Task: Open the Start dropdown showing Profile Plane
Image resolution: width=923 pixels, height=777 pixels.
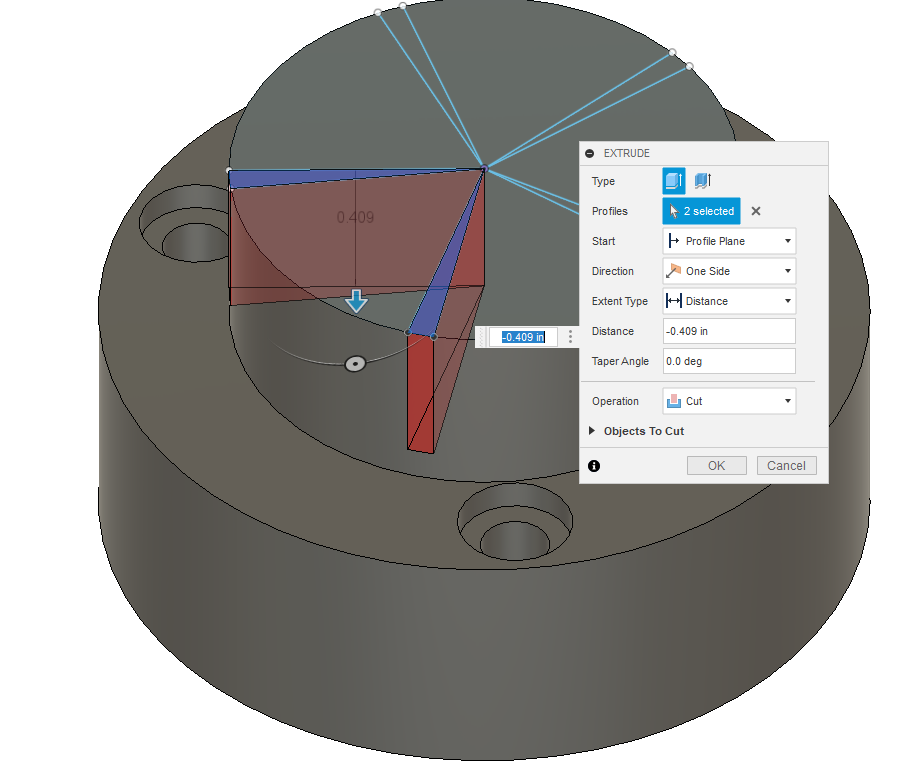Action: coord(728,240)
